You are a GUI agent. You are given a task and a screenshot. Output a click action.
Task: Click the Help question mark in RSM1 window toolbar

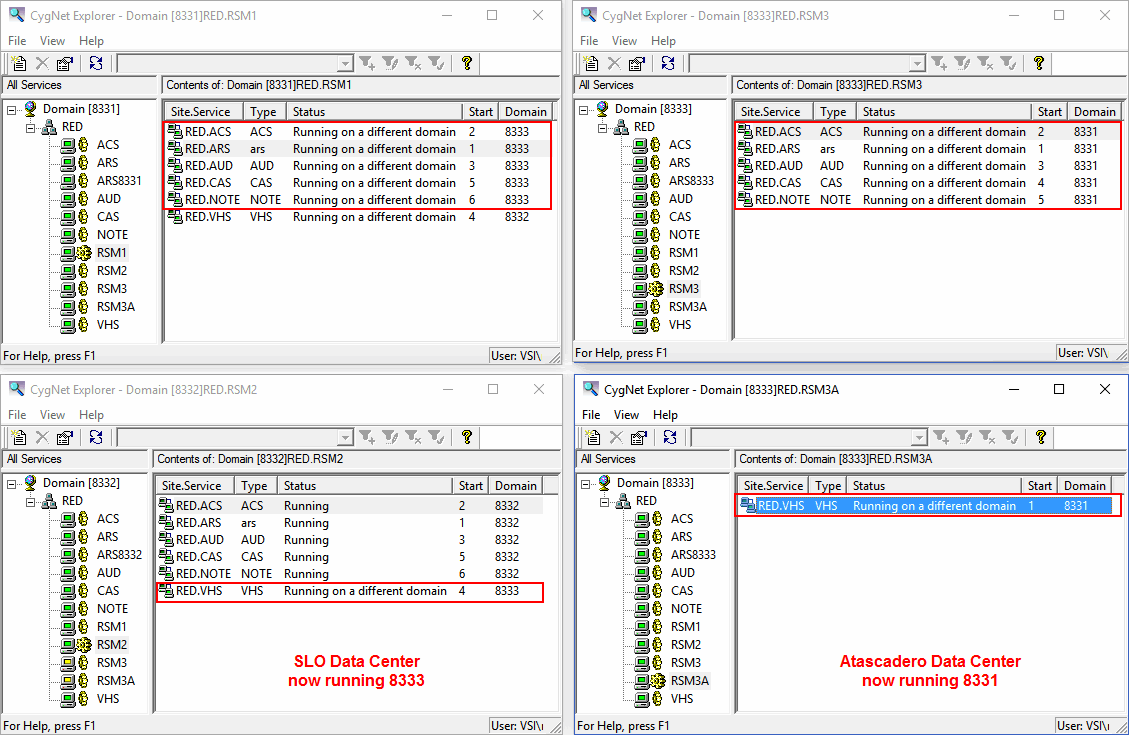(467, 63)
